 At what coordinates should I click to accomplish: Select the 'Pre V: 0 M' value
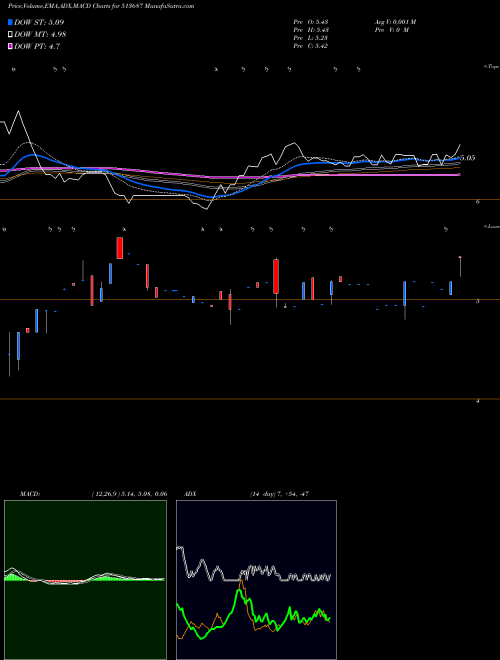pos(391,30)
